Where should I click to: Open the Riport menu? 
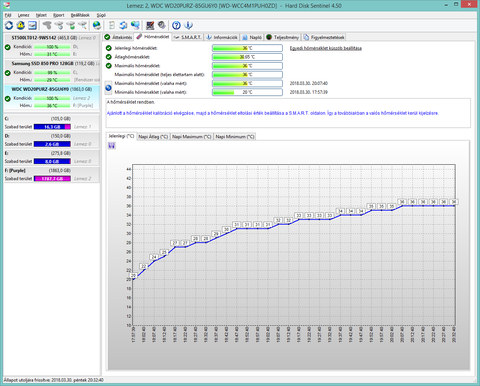click(x=59, y=15)
